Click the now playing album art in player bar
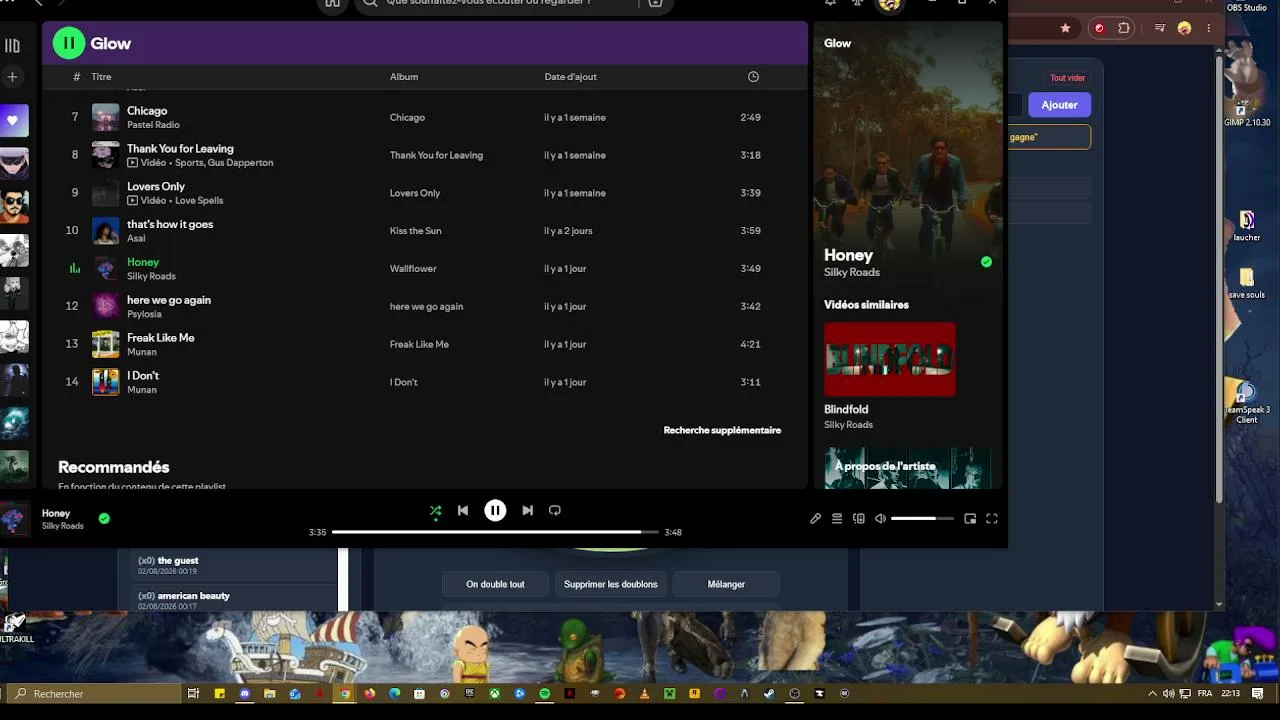The image size is (1280, 720). click(13, 519)
